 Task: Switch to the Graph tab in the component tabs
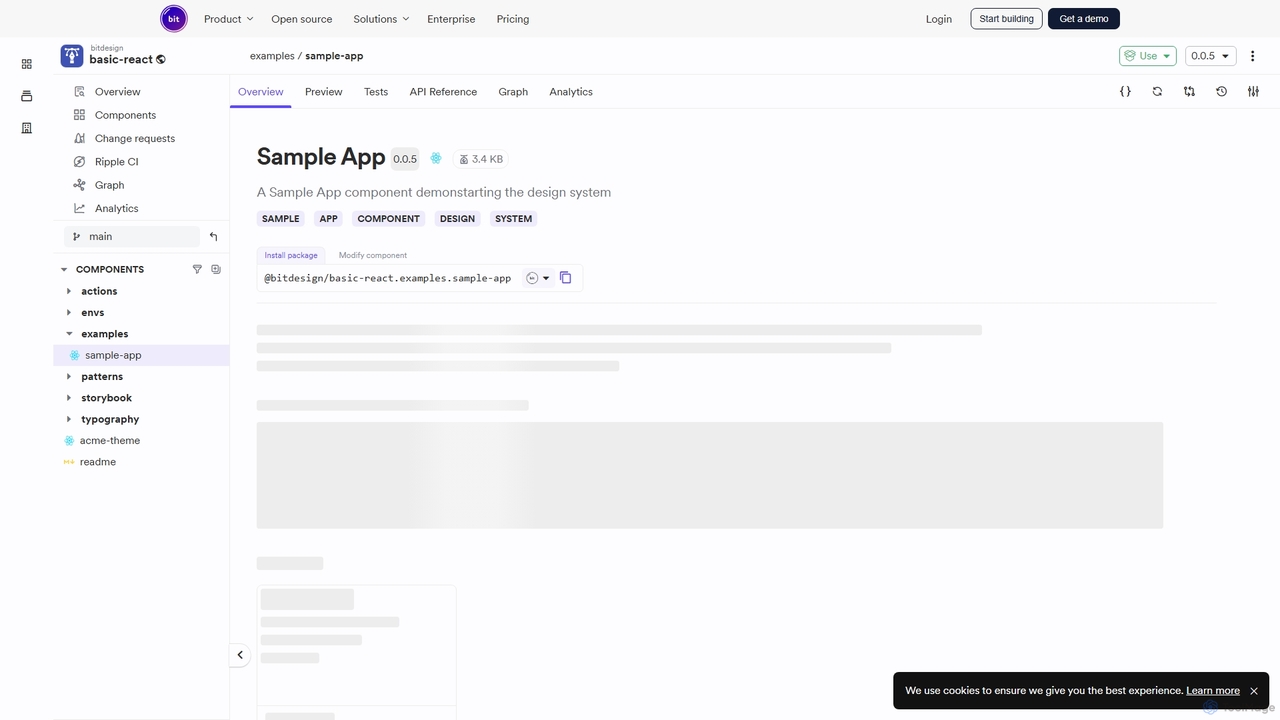[513, 92]
